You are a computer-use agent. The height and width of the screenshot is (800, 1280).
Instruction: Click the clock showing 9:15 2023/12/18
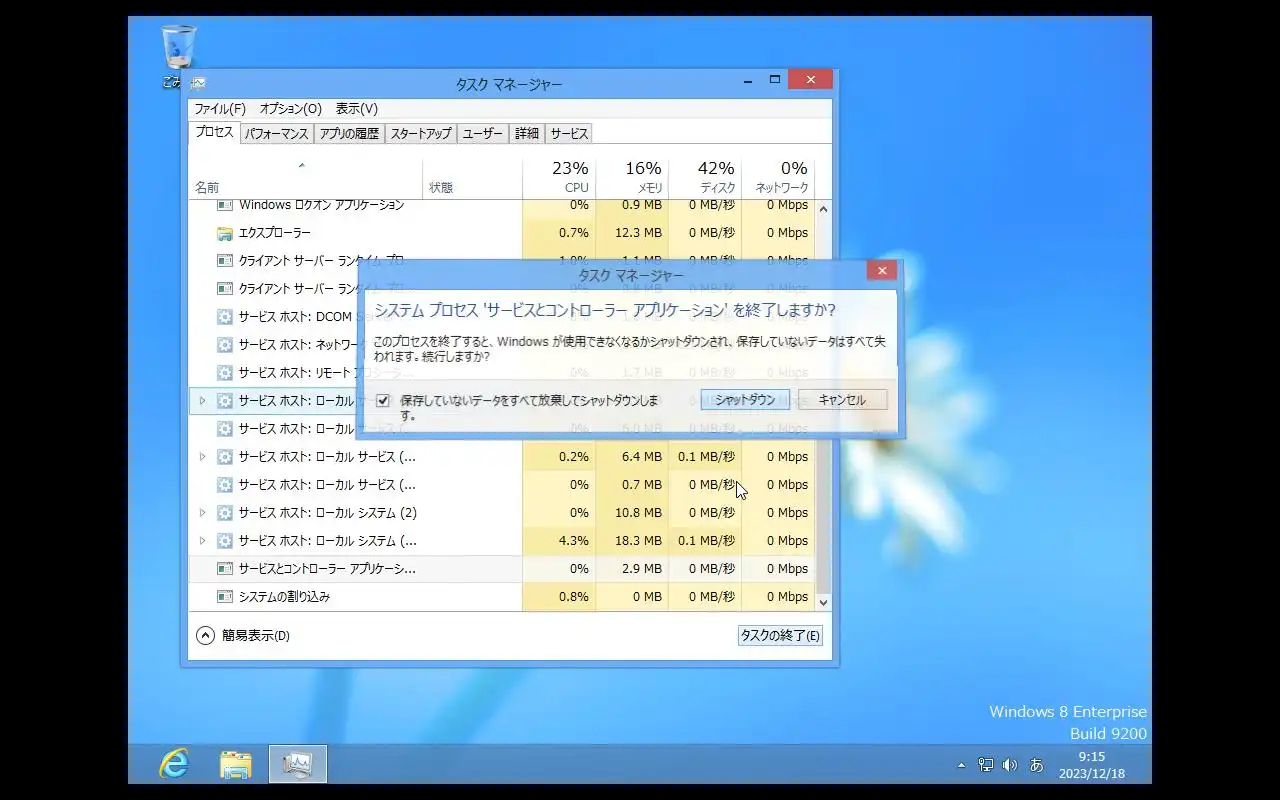point(1092,765)
